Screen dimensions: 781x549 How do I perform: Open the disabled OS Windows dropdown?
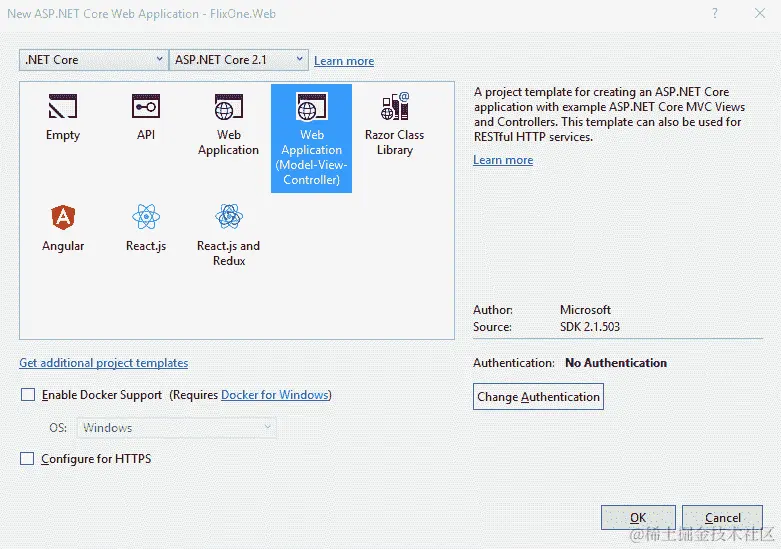pos(176,427)
